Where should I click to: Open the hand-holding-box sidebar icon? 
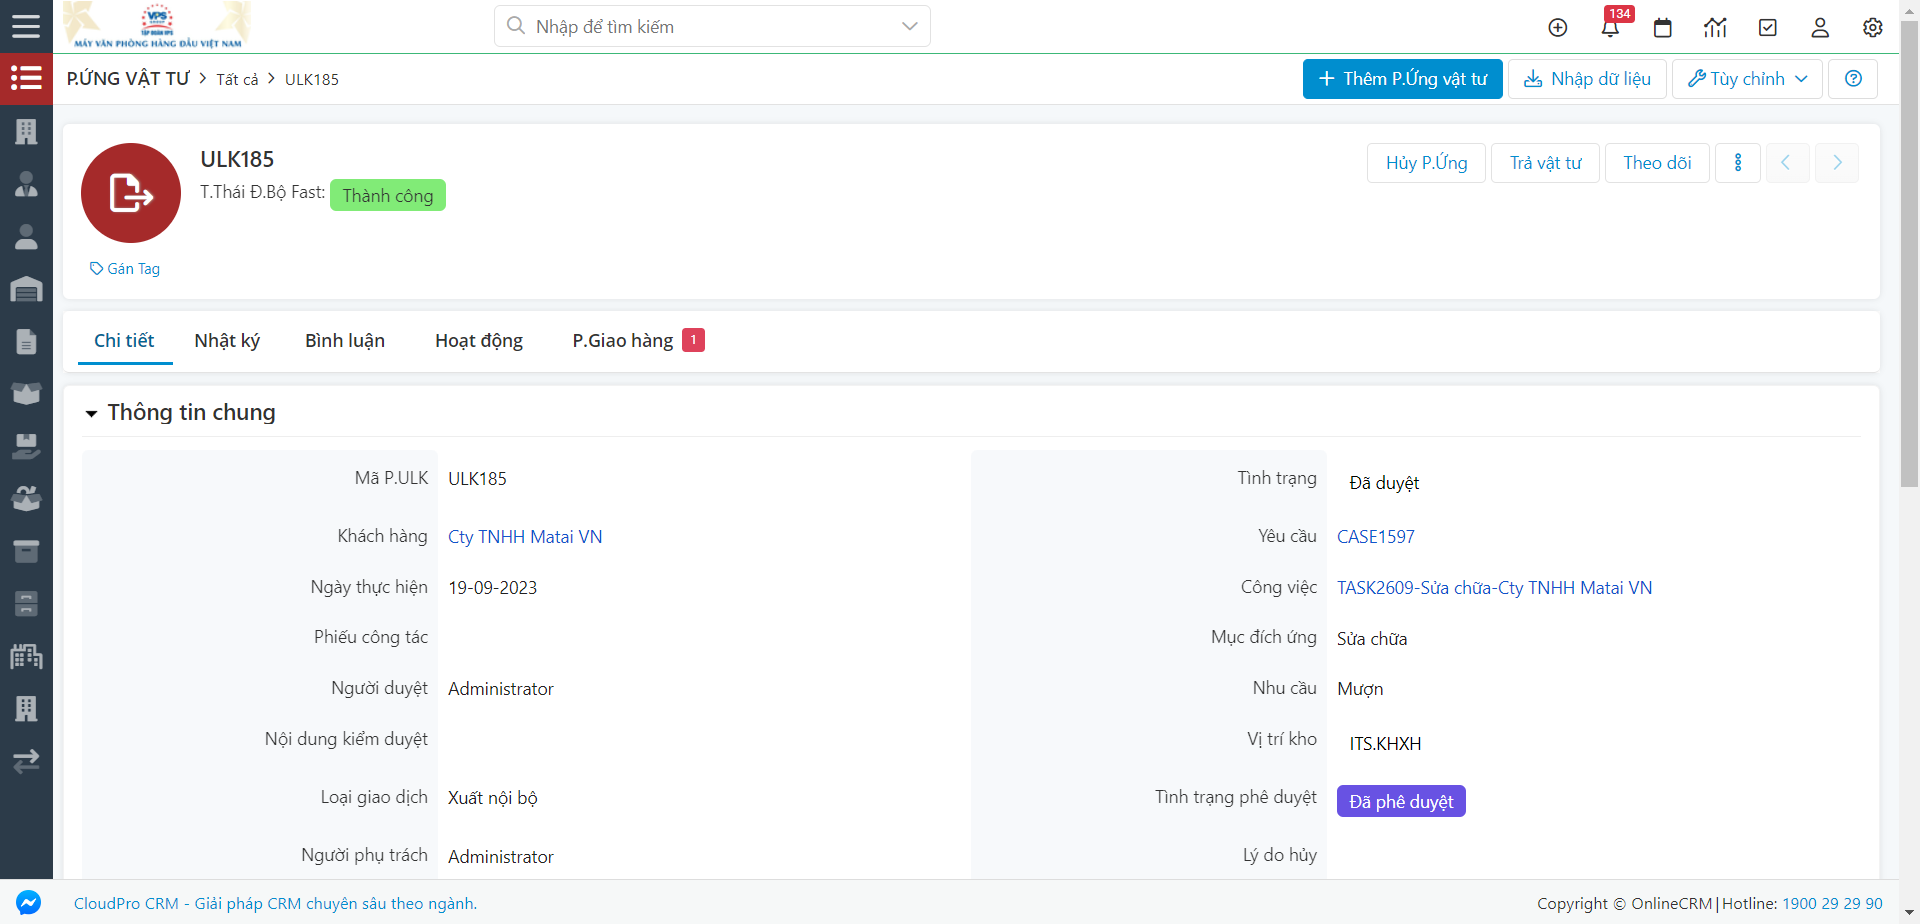(x=26, y=447)
